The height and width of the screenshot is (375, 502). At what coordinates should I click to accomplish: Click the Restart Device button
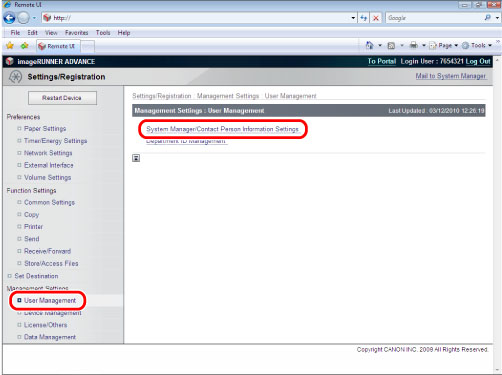[x=62, y=98]
